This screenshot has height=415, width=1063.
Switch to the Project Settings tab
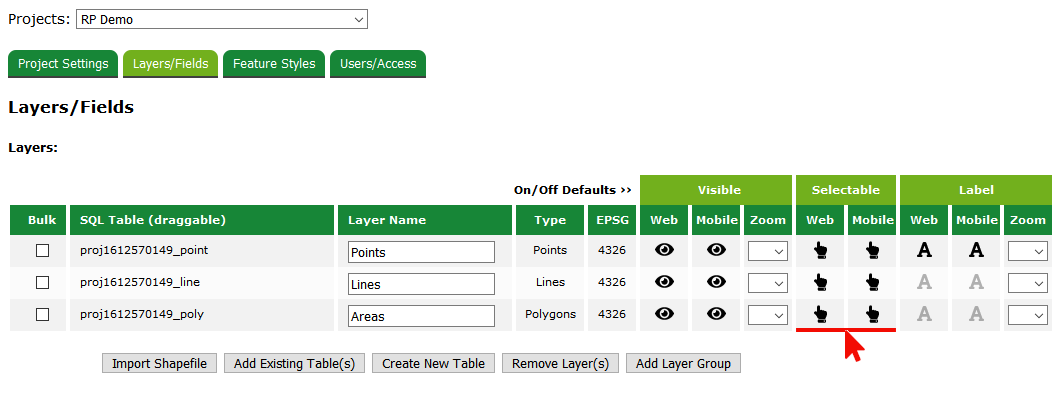(x=63, y=64)
